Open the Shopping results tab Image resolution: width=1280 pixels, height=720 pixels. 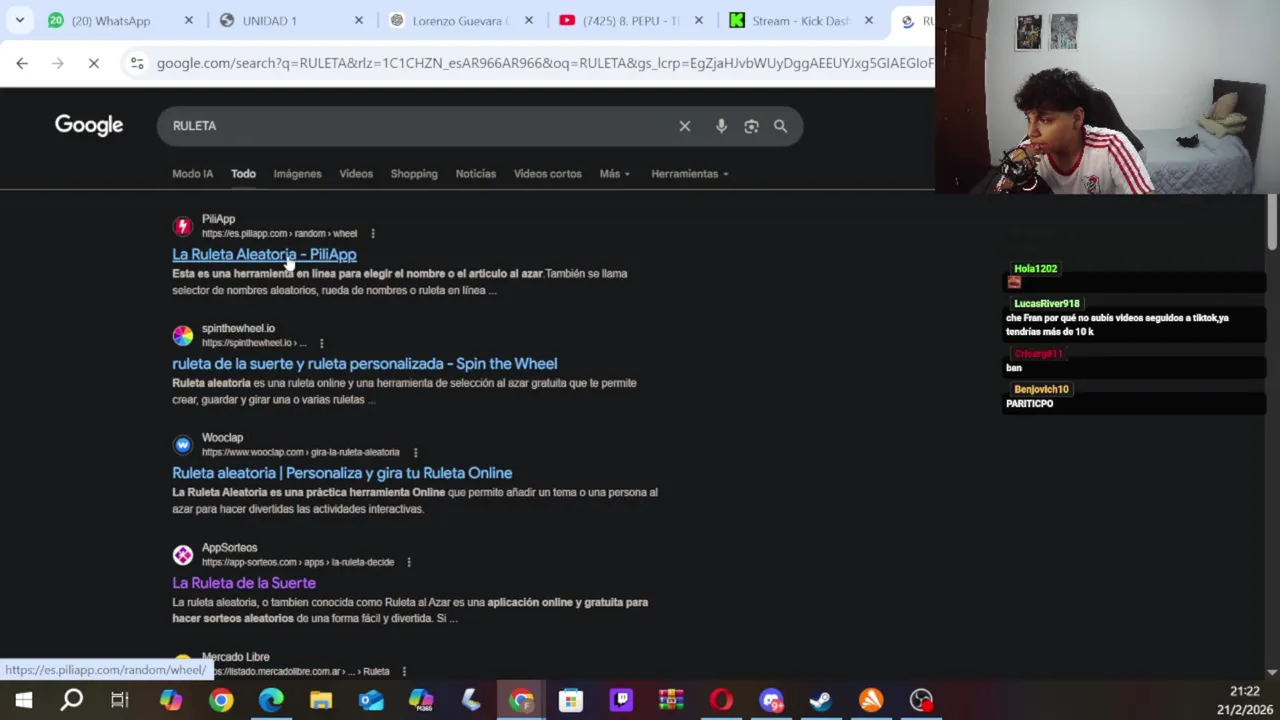[414, 173]
